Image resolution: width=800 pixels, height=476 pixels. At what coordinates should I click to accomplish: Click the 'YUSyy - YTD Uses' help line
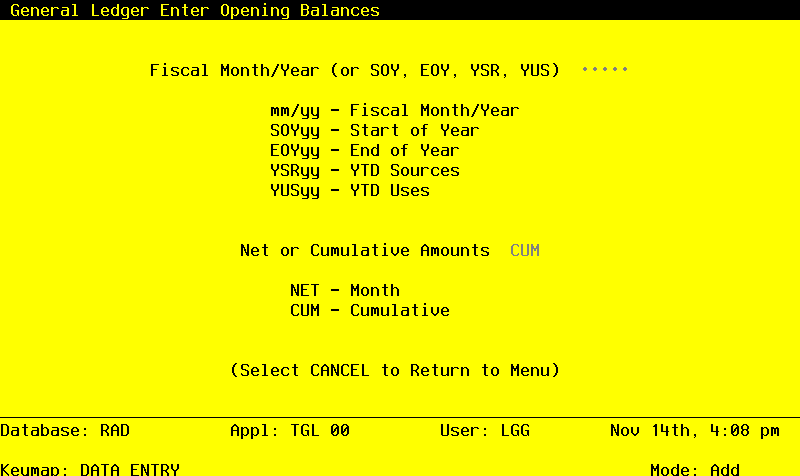(349, 190)
